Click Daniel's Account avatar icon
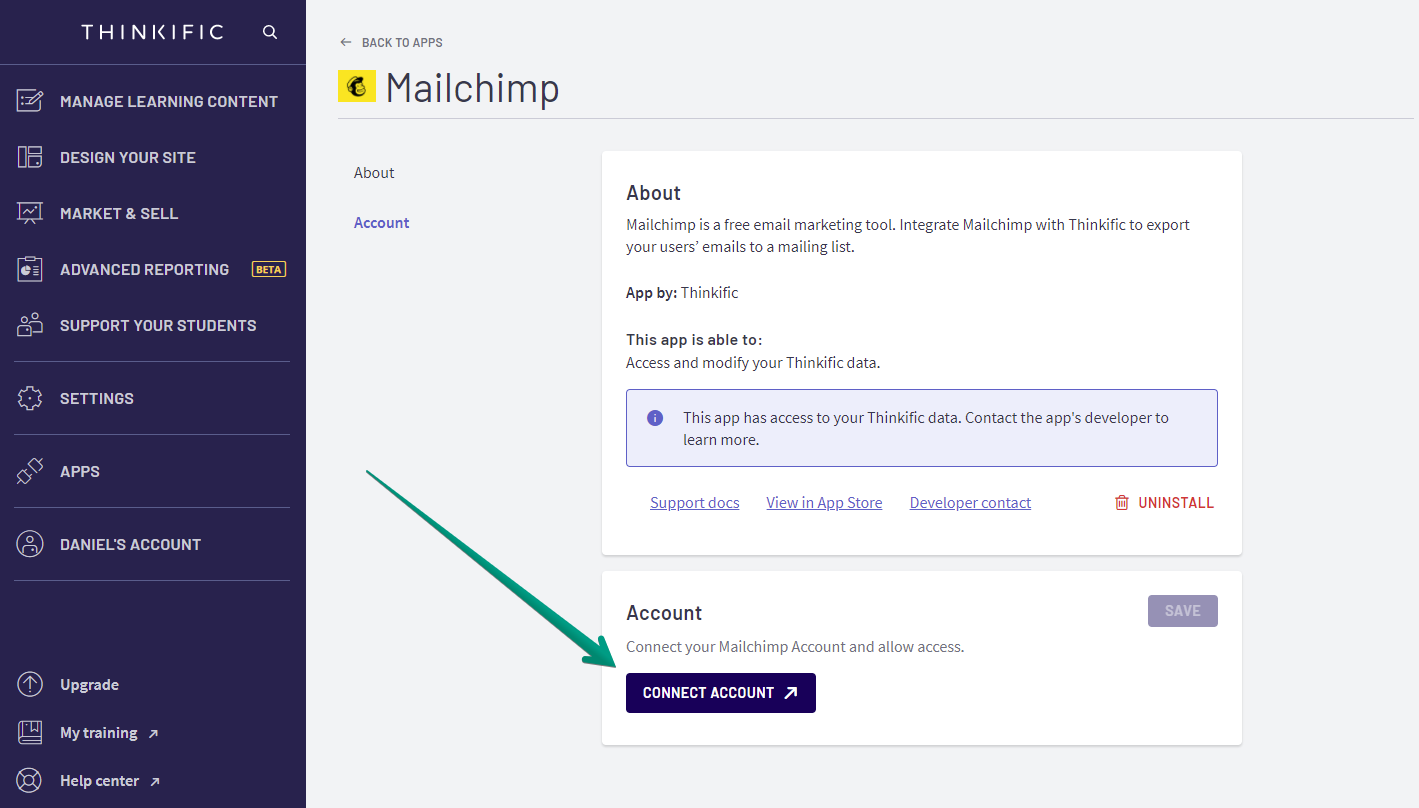The image size is (1419, 808). point(30,544)
